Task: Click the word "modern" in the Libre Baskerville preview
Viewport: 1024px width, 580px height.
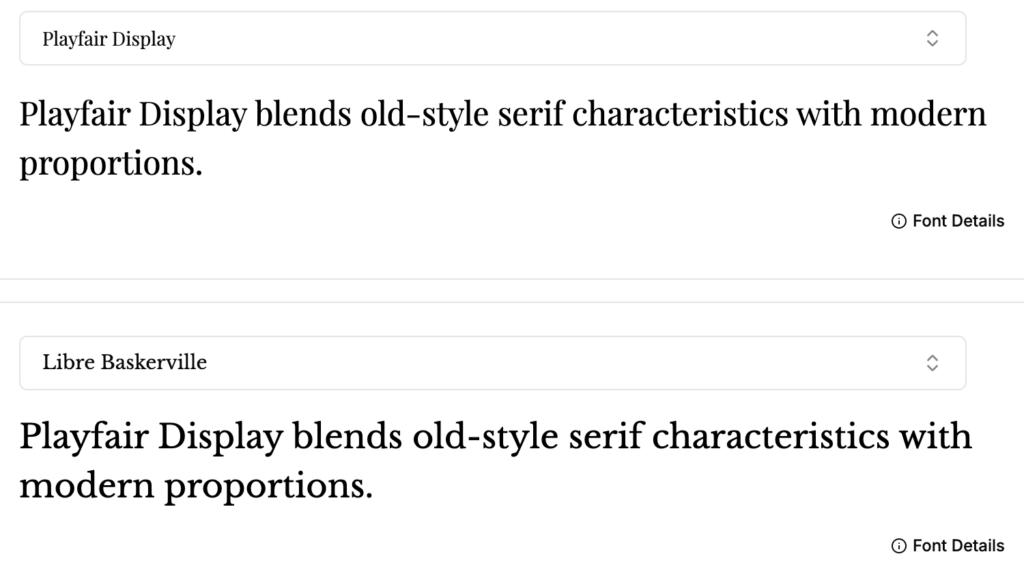Action: pos(87,487)
